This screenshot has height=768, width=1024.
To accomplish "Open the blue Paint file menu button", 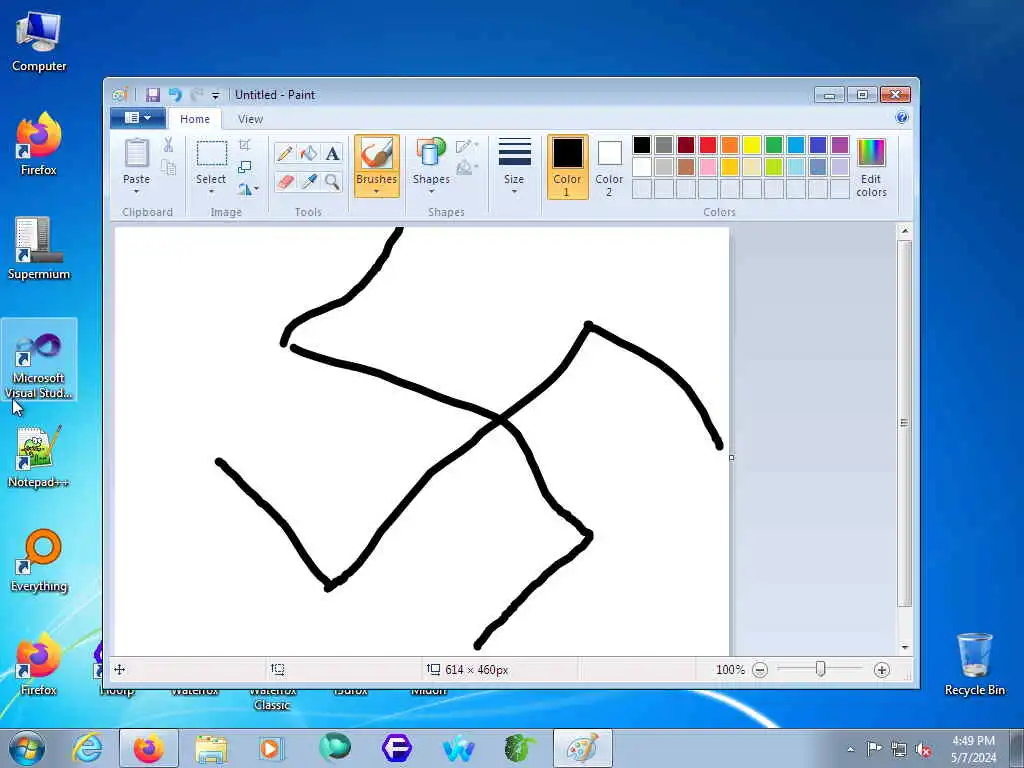I will coord(137,118).
